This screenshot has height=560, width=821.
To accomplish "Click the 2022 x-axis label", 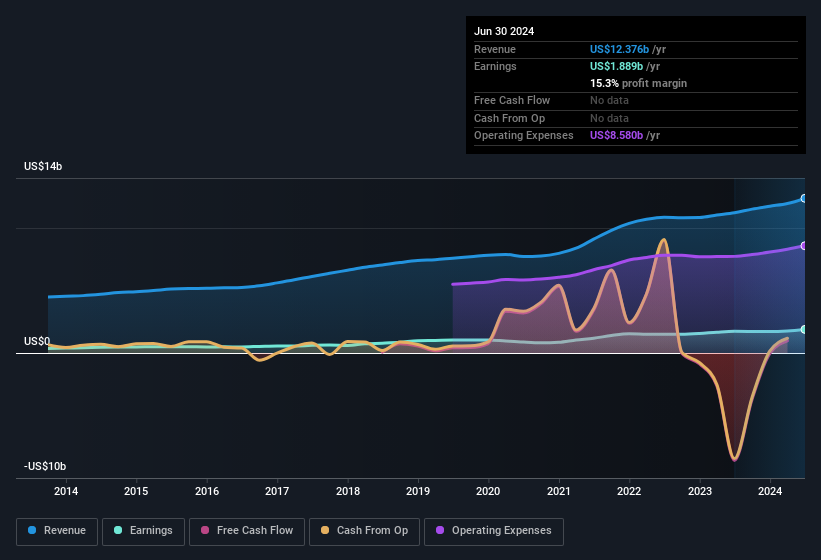I will click(629, 491).
